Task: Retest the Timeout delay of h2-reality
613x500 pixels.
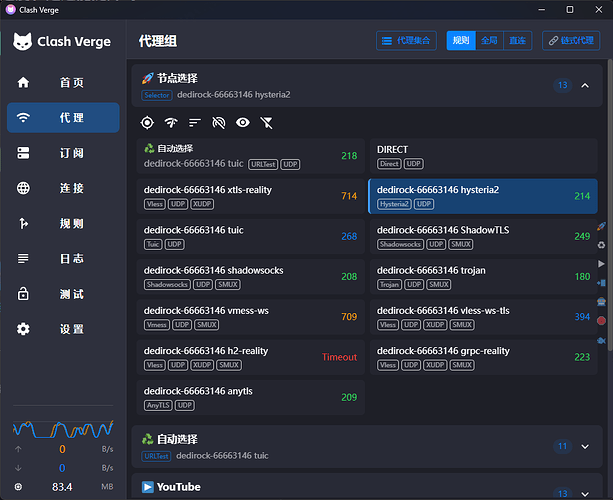Action: pyautogui.click(x=339, y=357)
